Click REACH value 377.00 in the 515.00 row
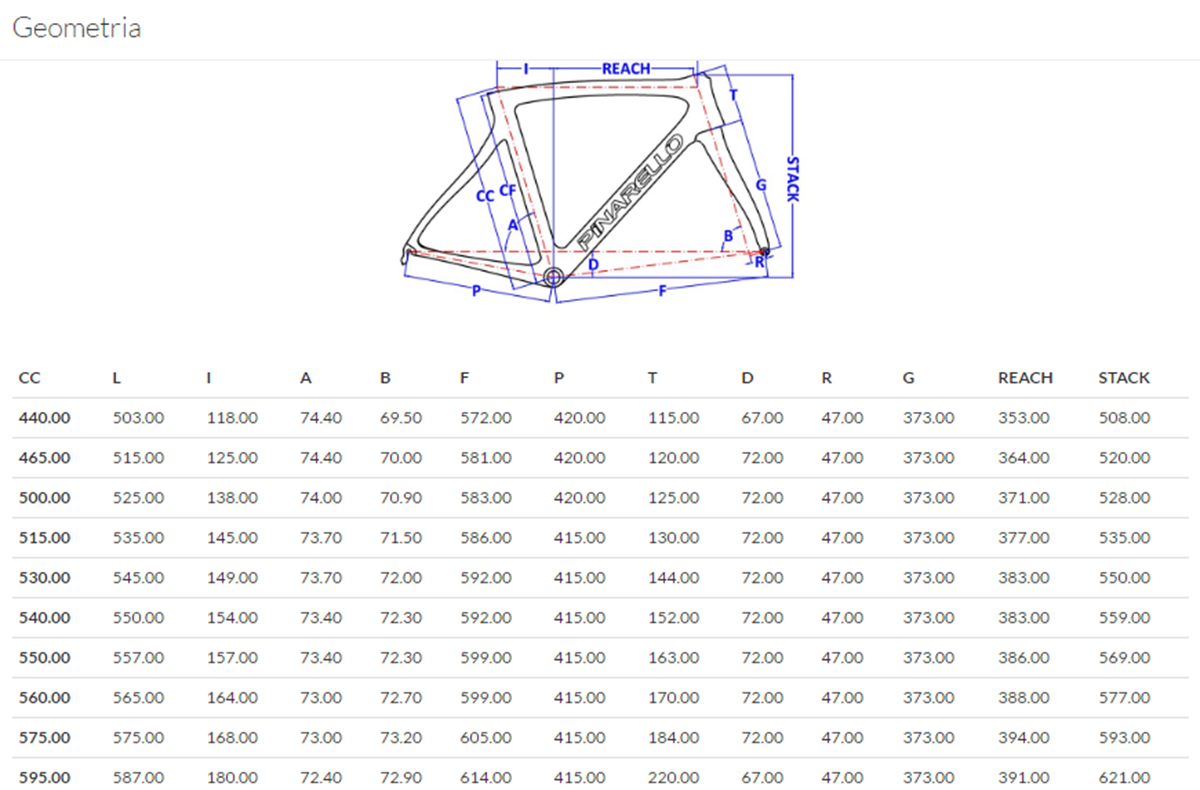 [1024, 538]
